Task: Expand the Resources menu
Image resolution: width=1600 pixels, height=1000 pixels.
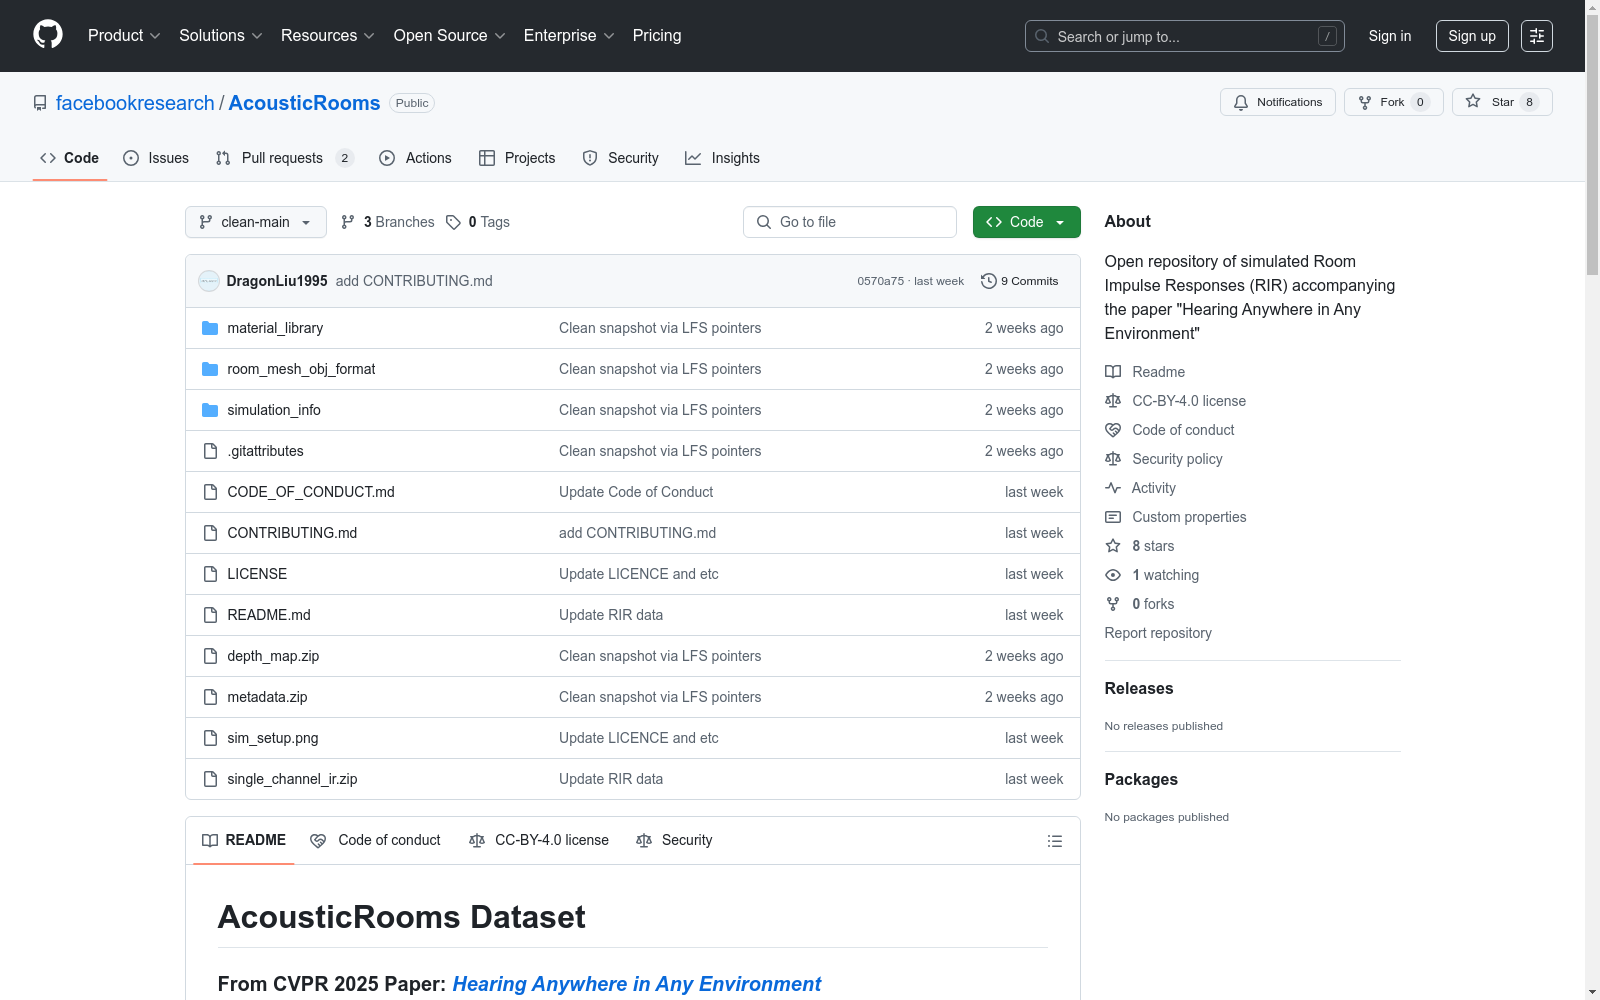Action: coord(328,36)
